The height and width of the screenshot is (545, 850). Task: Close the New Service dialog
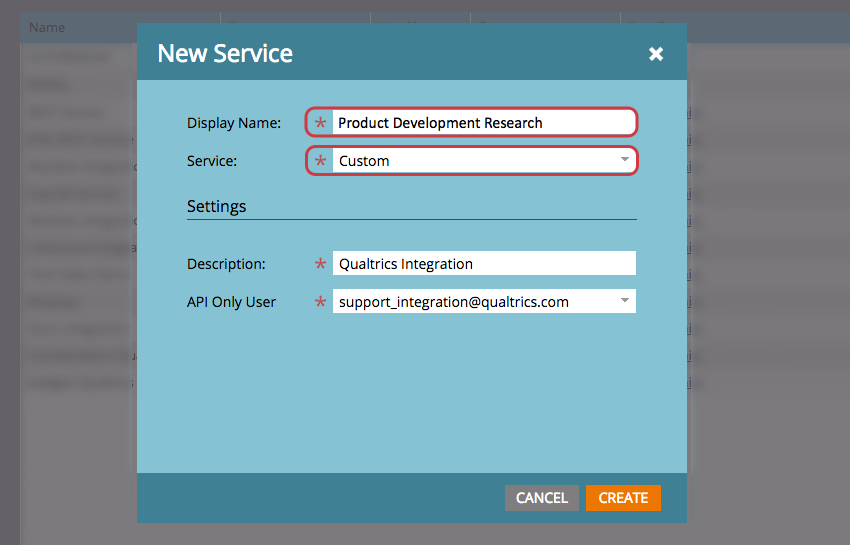[656, 54]
